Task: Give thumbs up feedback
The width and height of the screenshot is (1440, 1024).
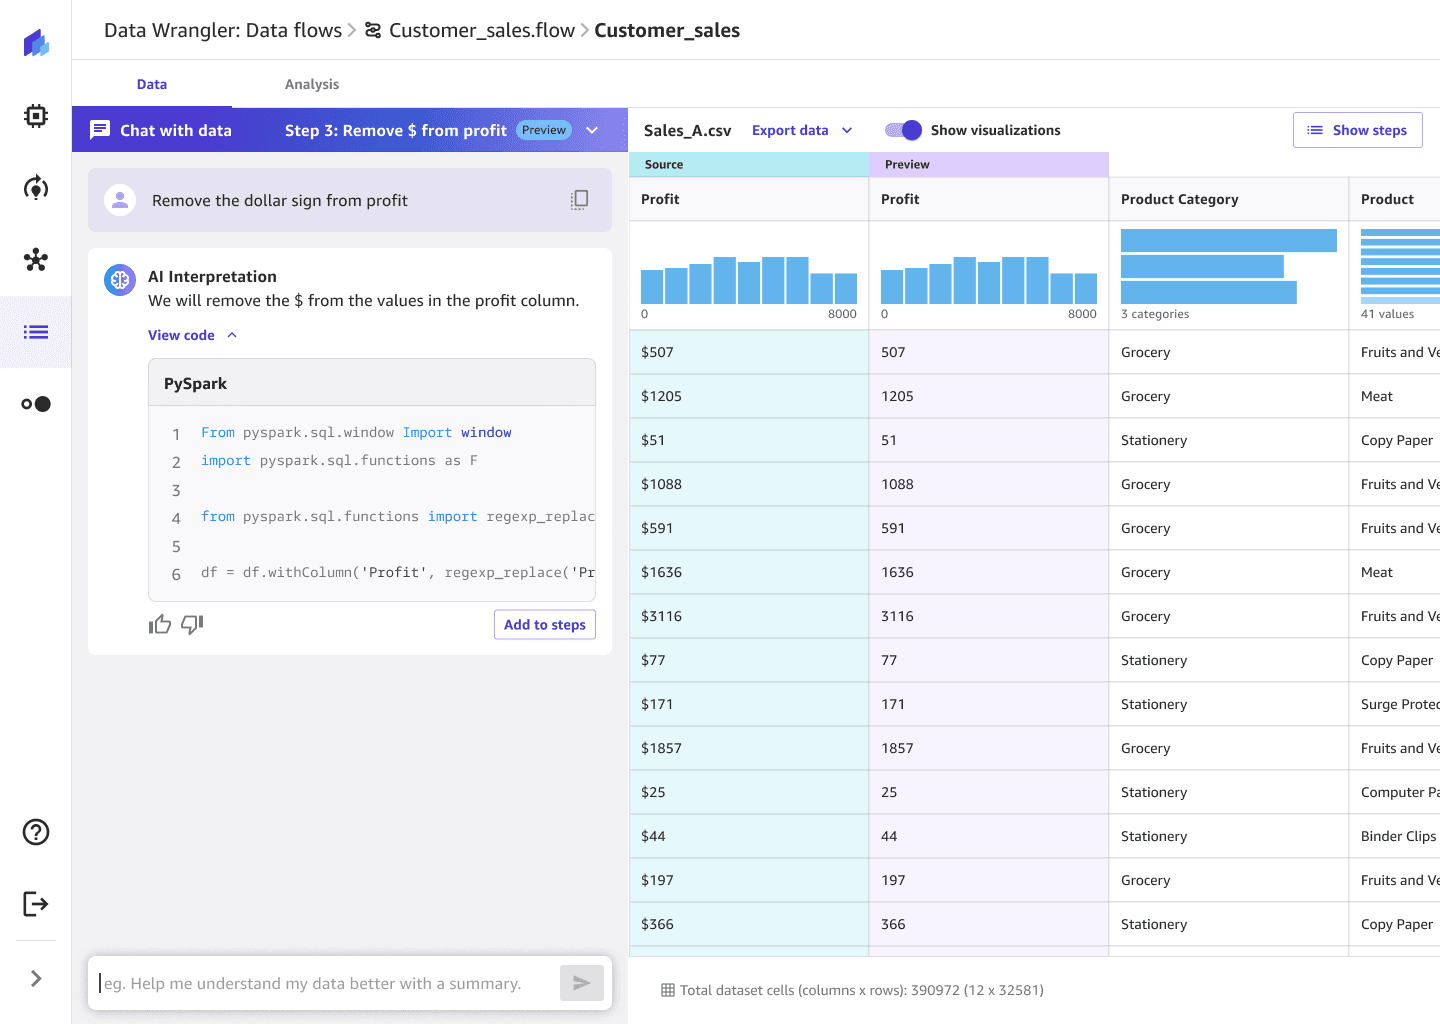Action: (160, 625)
